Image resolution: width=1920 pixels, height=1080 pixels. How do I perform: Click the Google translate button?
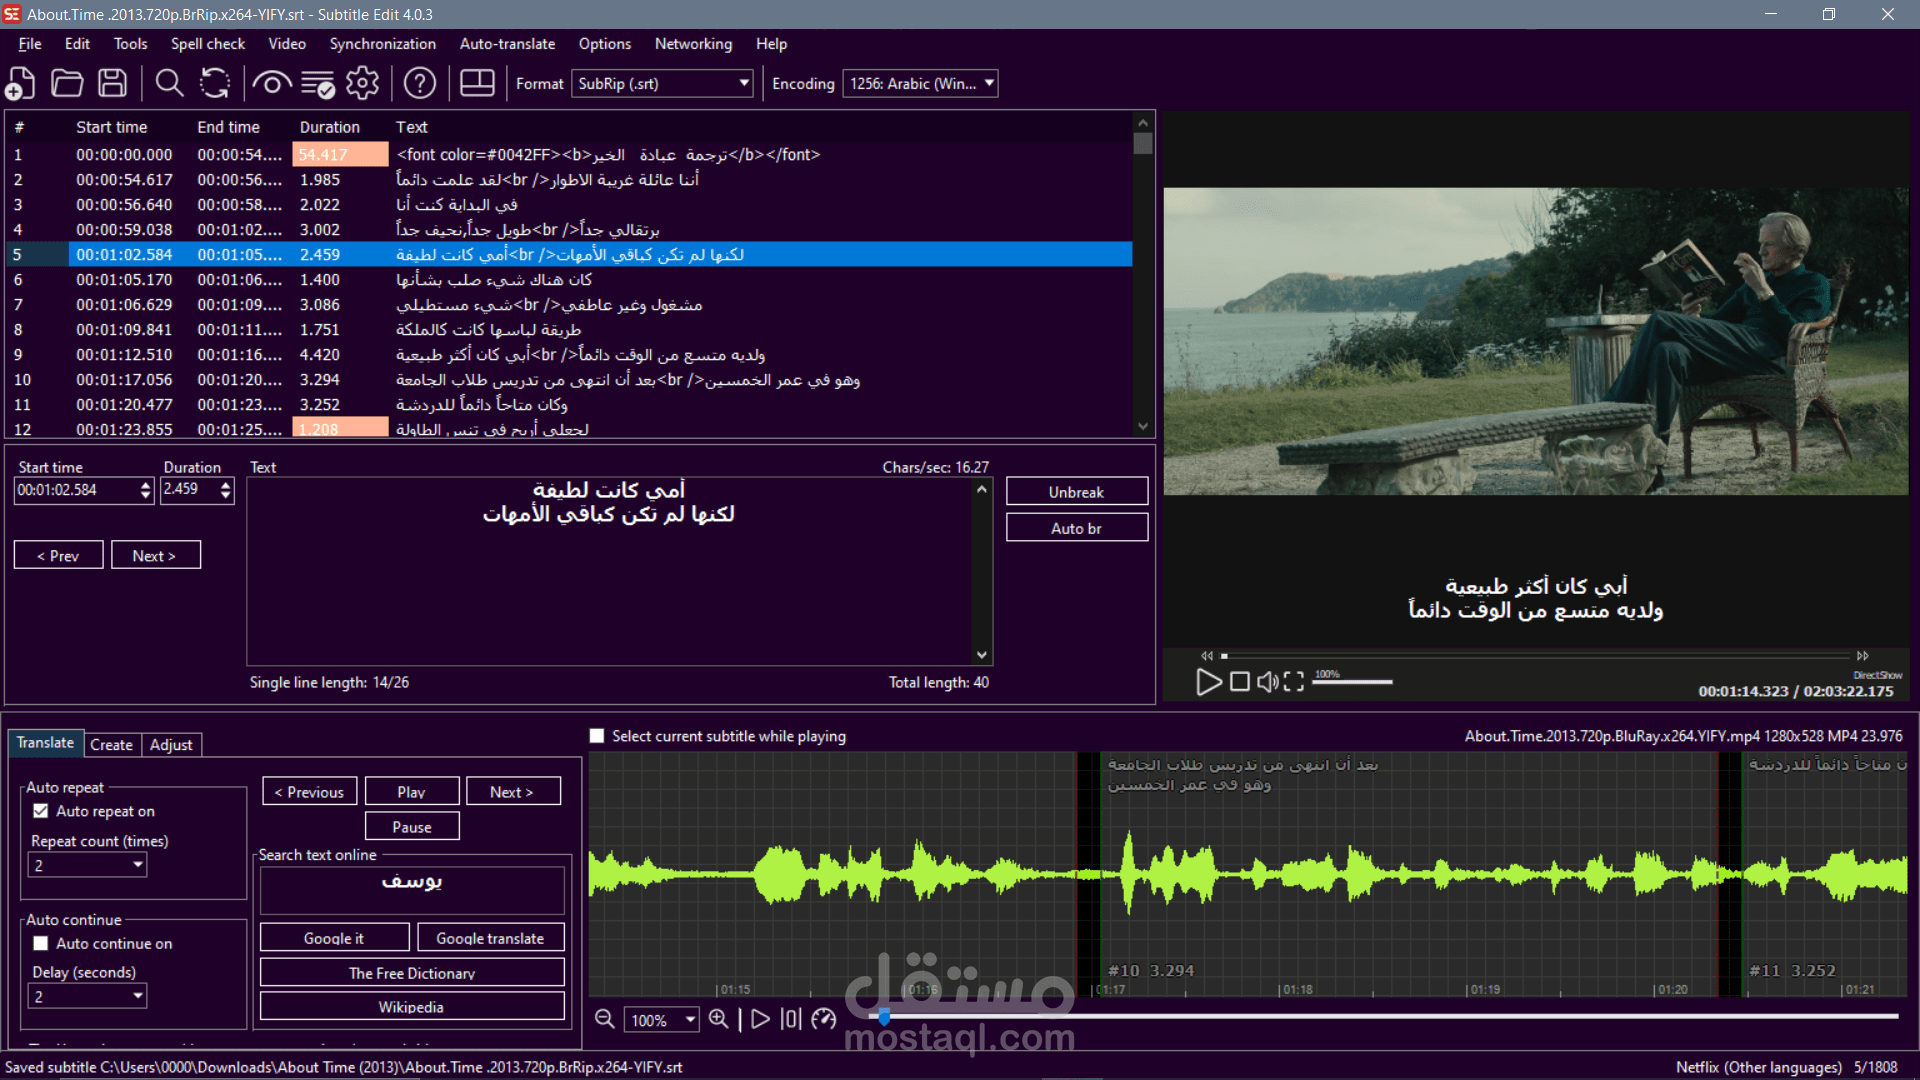490,938
